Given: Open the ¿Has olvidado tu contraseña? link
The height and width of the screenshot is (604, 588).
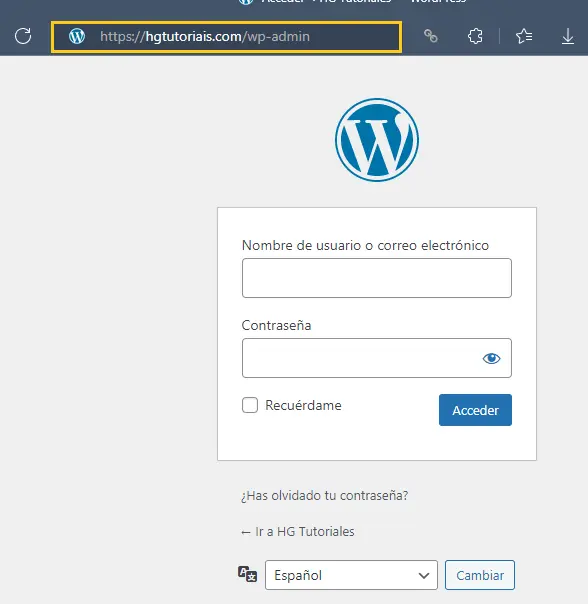Looking at the screenshot, I should click(x=324, y=495).
